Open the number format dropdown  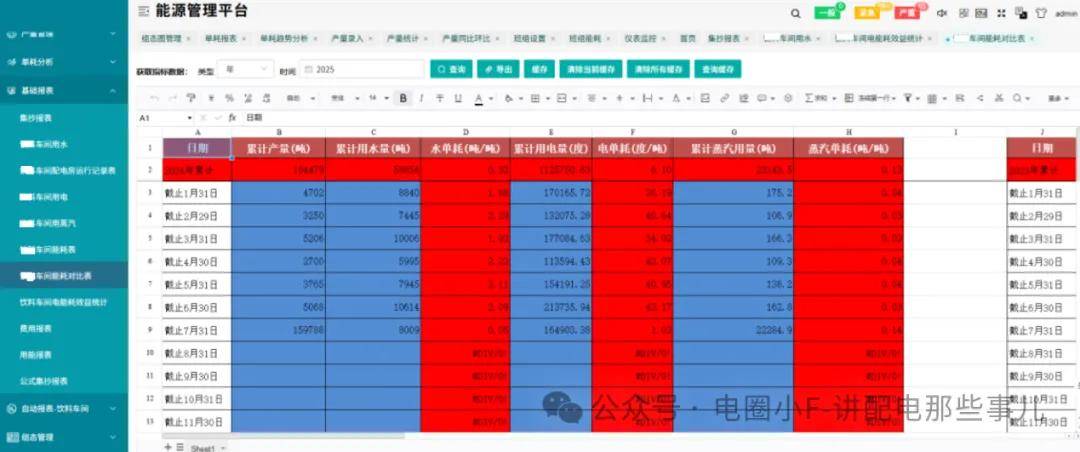click(301, 99)
